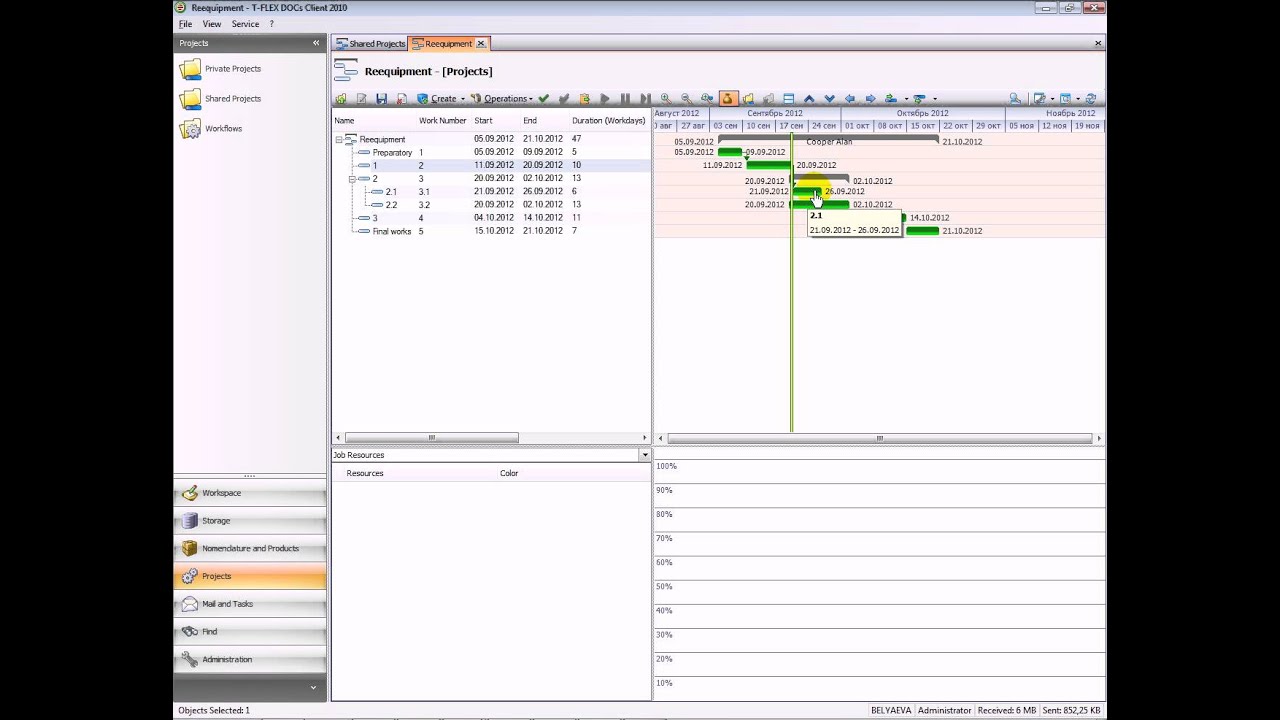Collapse the Projects sidebar panel chevron
The width and height of the screenshot is (1280, 720).
316,43
